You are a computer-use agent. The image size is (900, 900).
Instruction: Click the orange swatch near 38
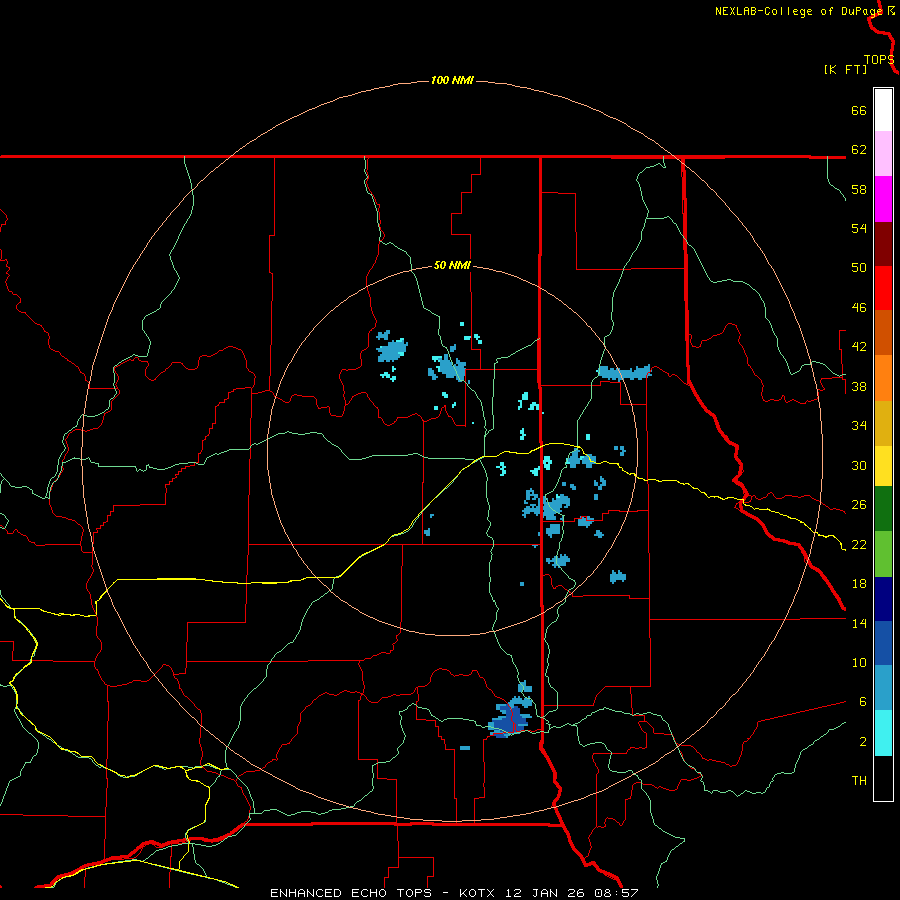tap(883, 378)
